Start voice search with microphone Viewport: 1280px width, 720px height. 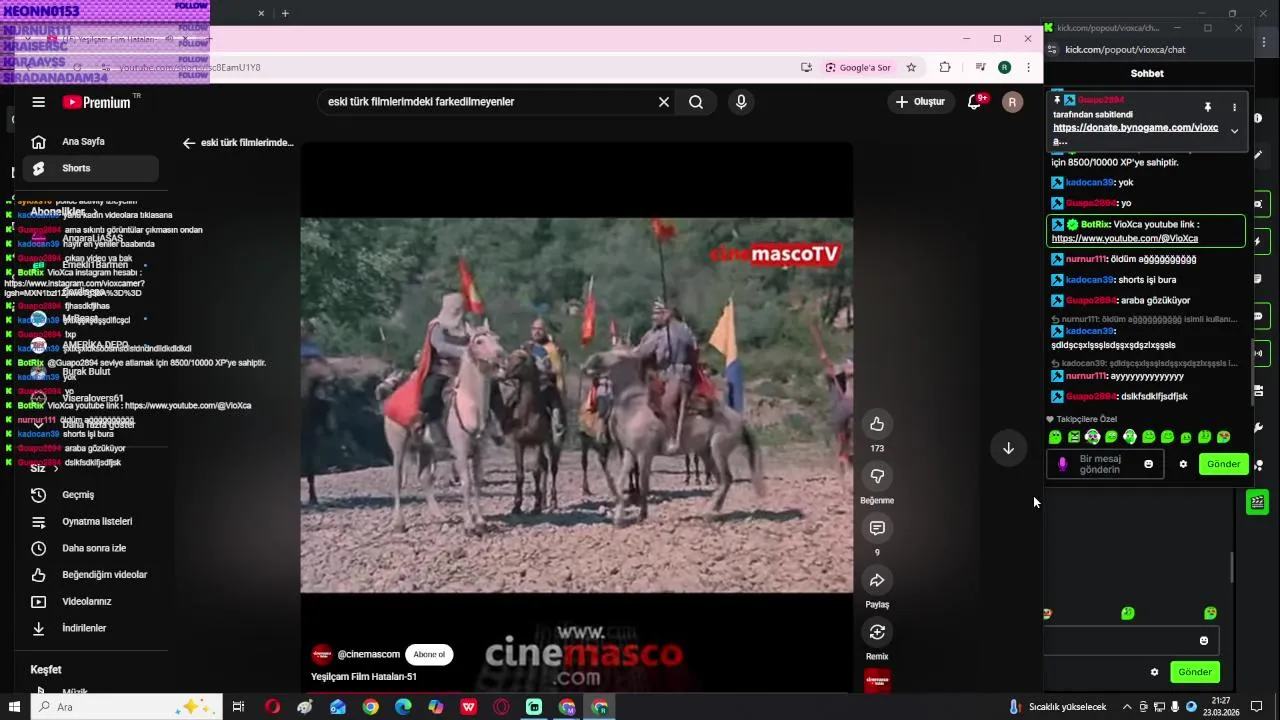click(x=741, y=102)
